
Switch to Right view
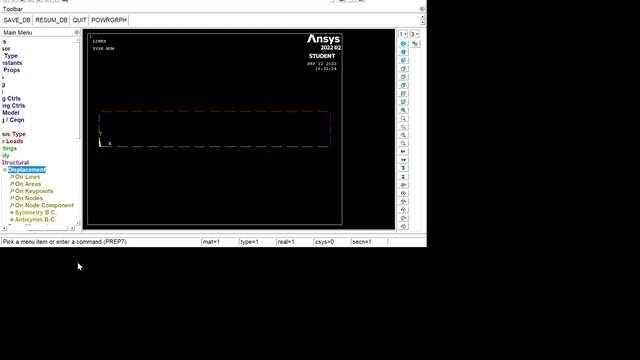click(403, 69)
